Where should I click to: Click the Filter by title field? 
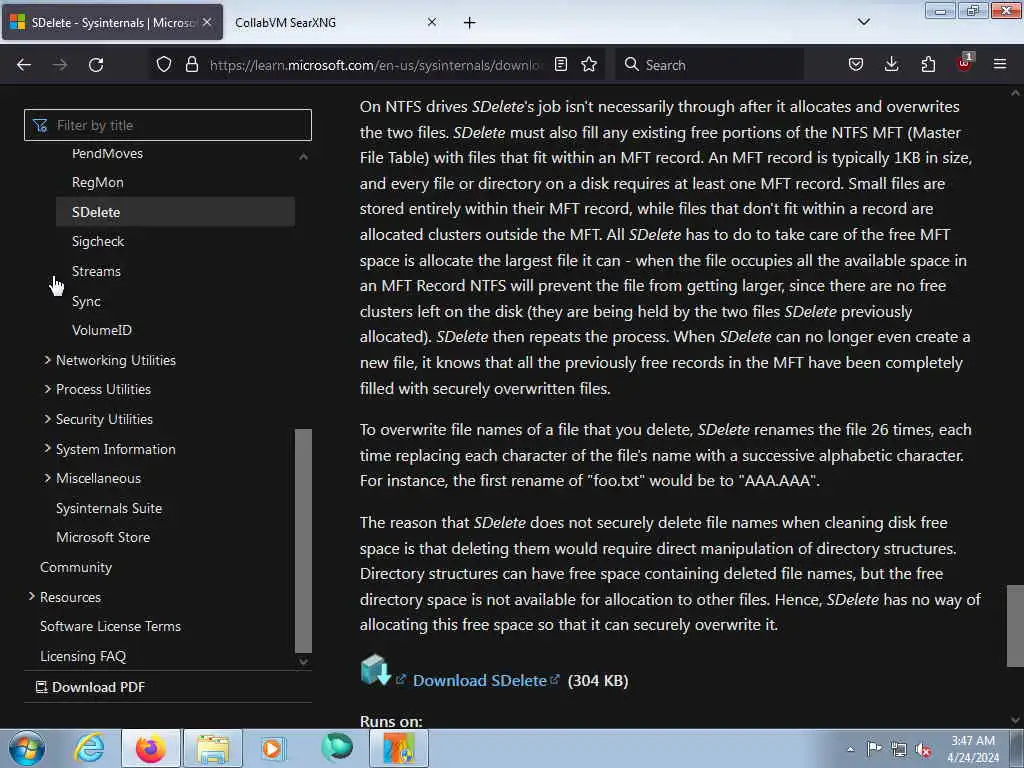pyautogui.click(x=168, y=125)
